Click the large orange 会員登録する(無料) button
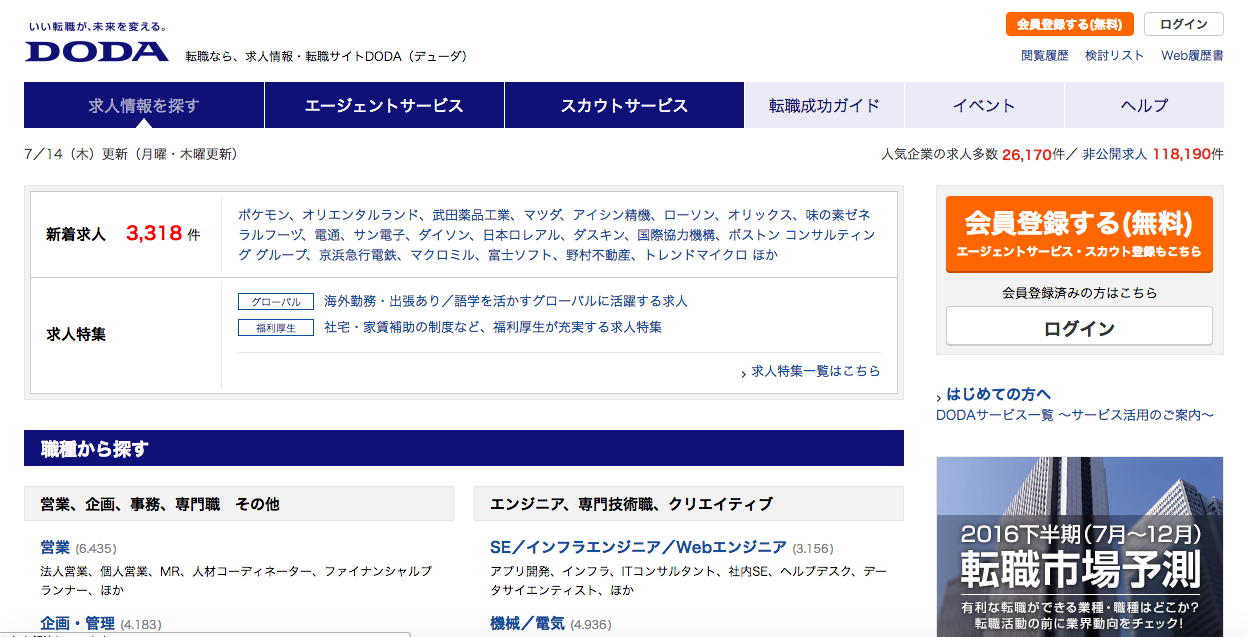This screenshot has width=1249, height=637. pyautogui.click(x=1079, y=234)
